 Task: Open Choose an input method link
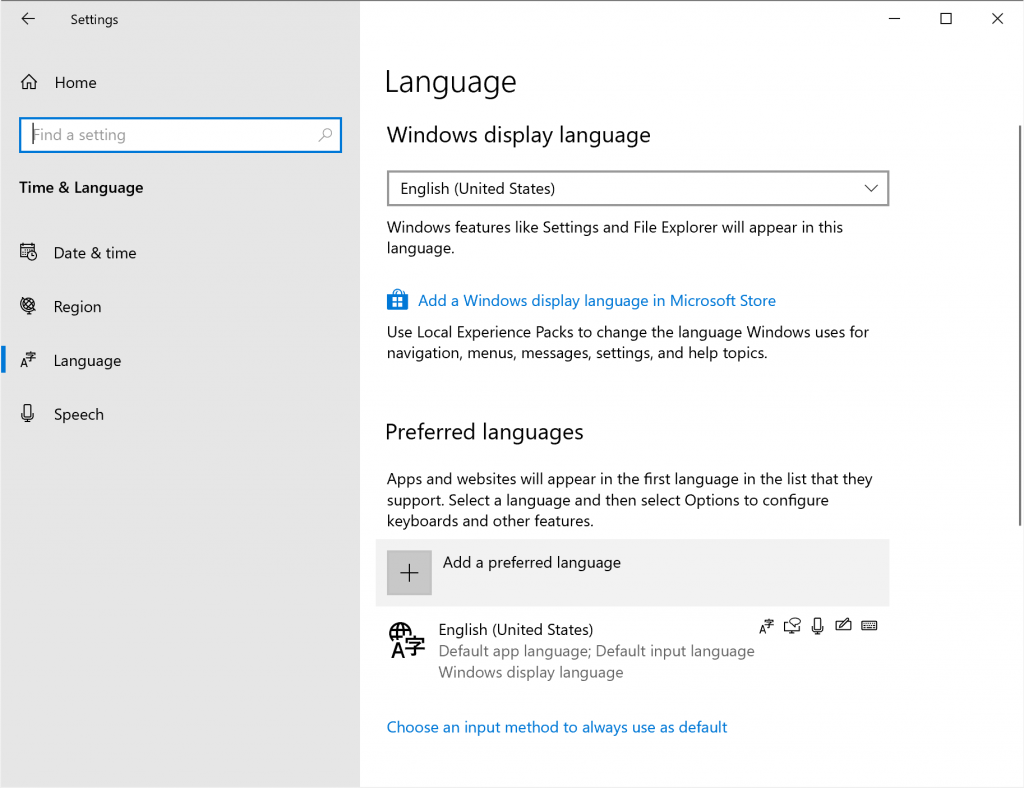pyautogui.click(x=556, y=727)
